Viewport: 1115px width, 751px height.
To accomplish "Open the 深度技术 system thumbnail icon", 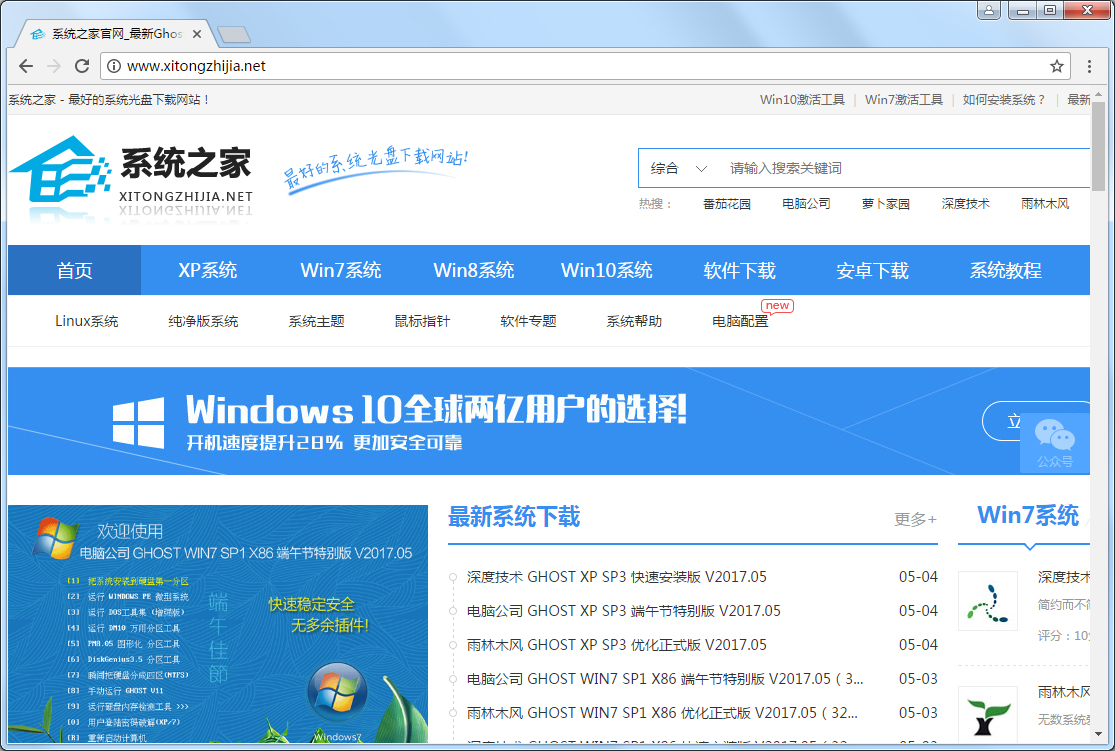I will pyautogui.click(x=987, y=601).
